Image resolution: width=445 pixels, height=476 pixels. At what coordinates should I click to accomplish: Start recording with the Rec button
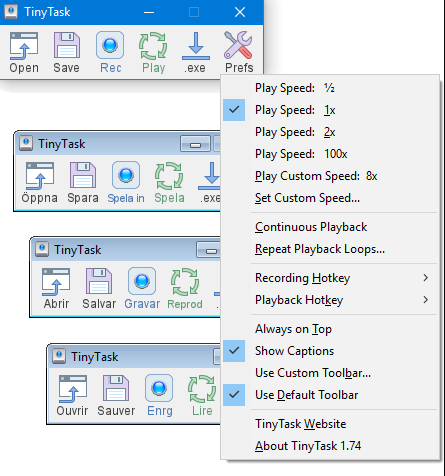[x=110, y=45]
